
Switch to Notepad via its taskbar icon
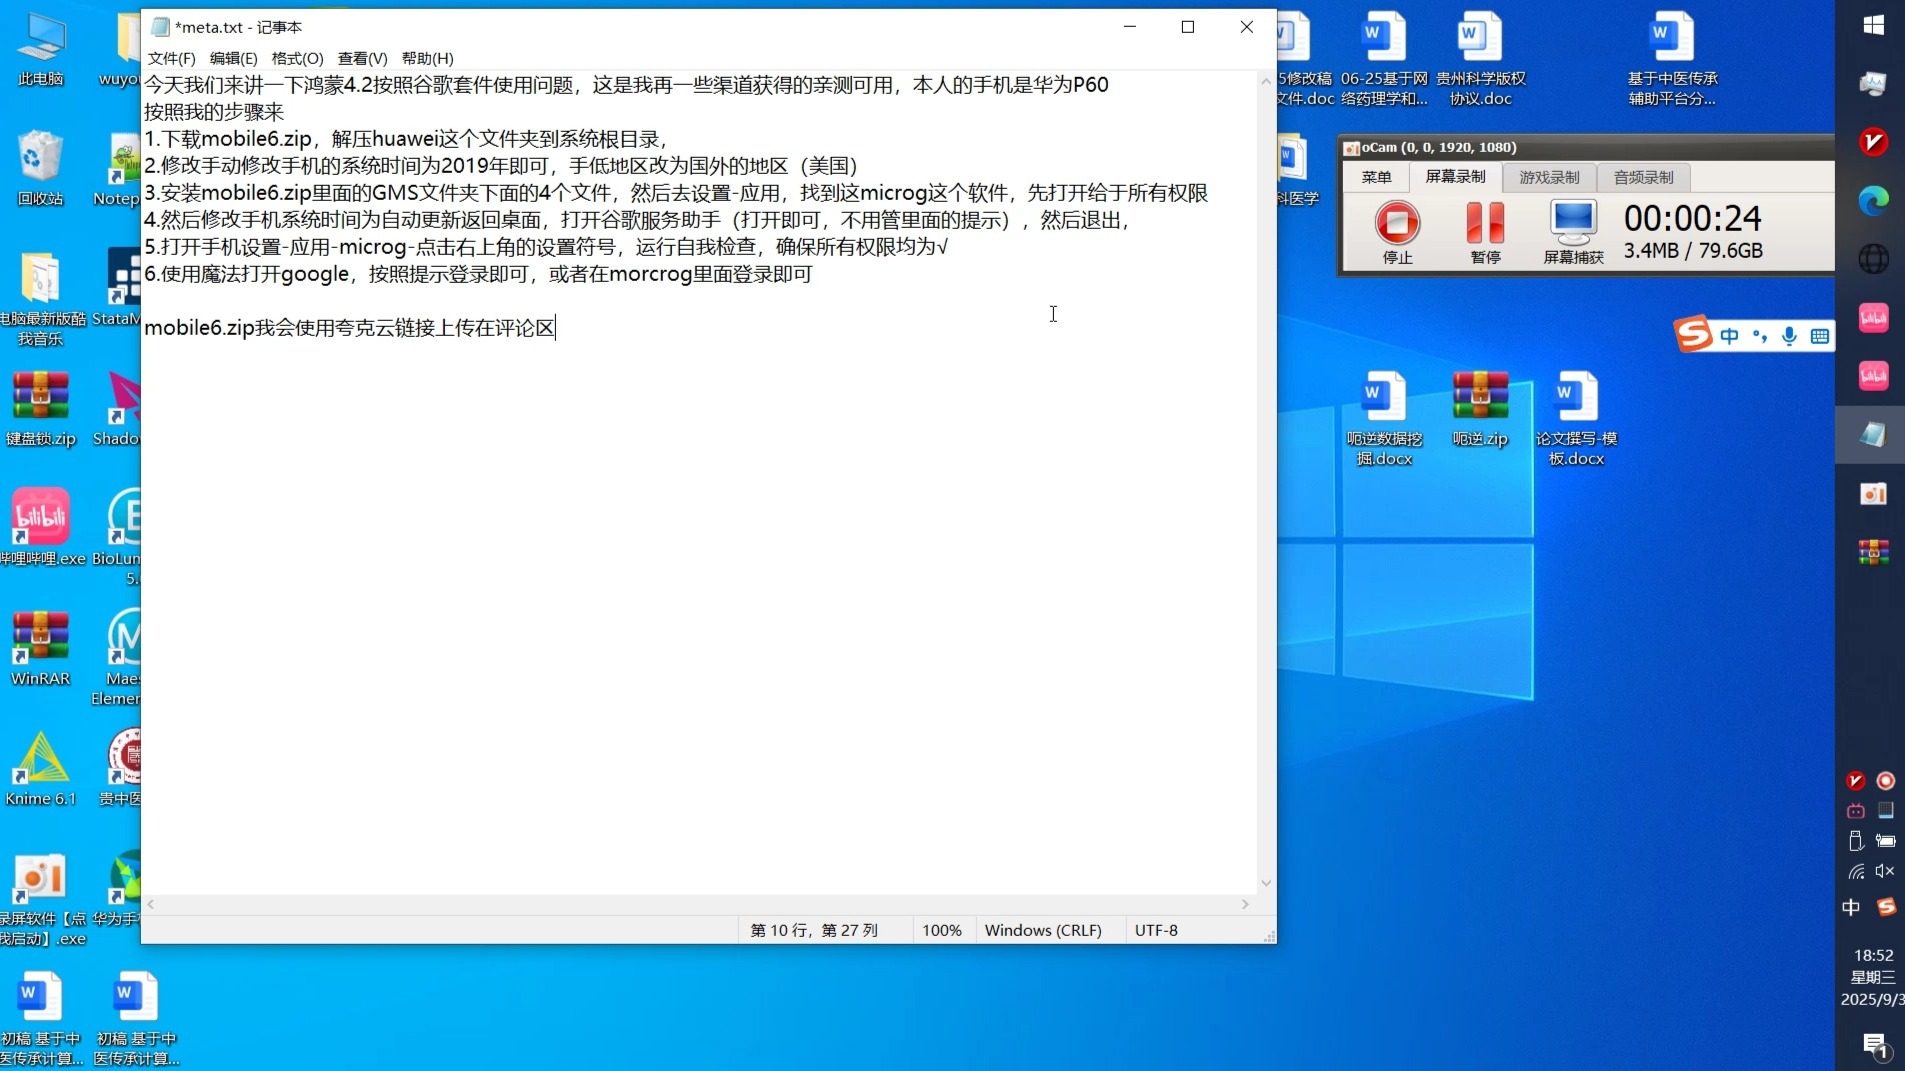coord(1873,434)
